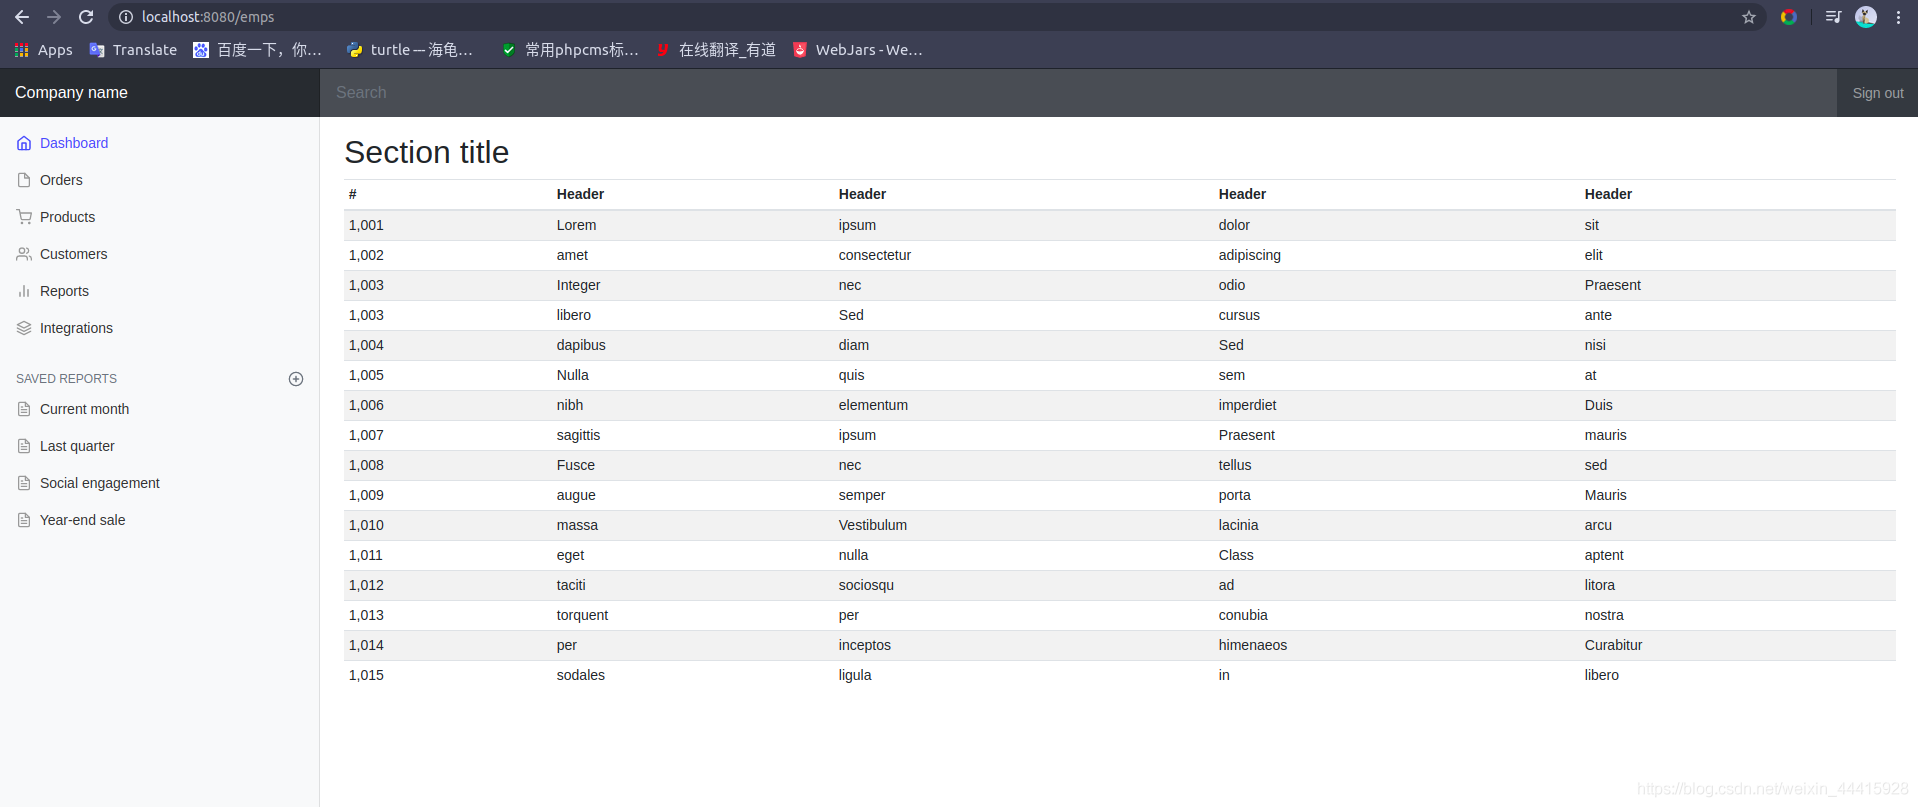
Task: Click the Company name brand link
Action: (71, 93)
